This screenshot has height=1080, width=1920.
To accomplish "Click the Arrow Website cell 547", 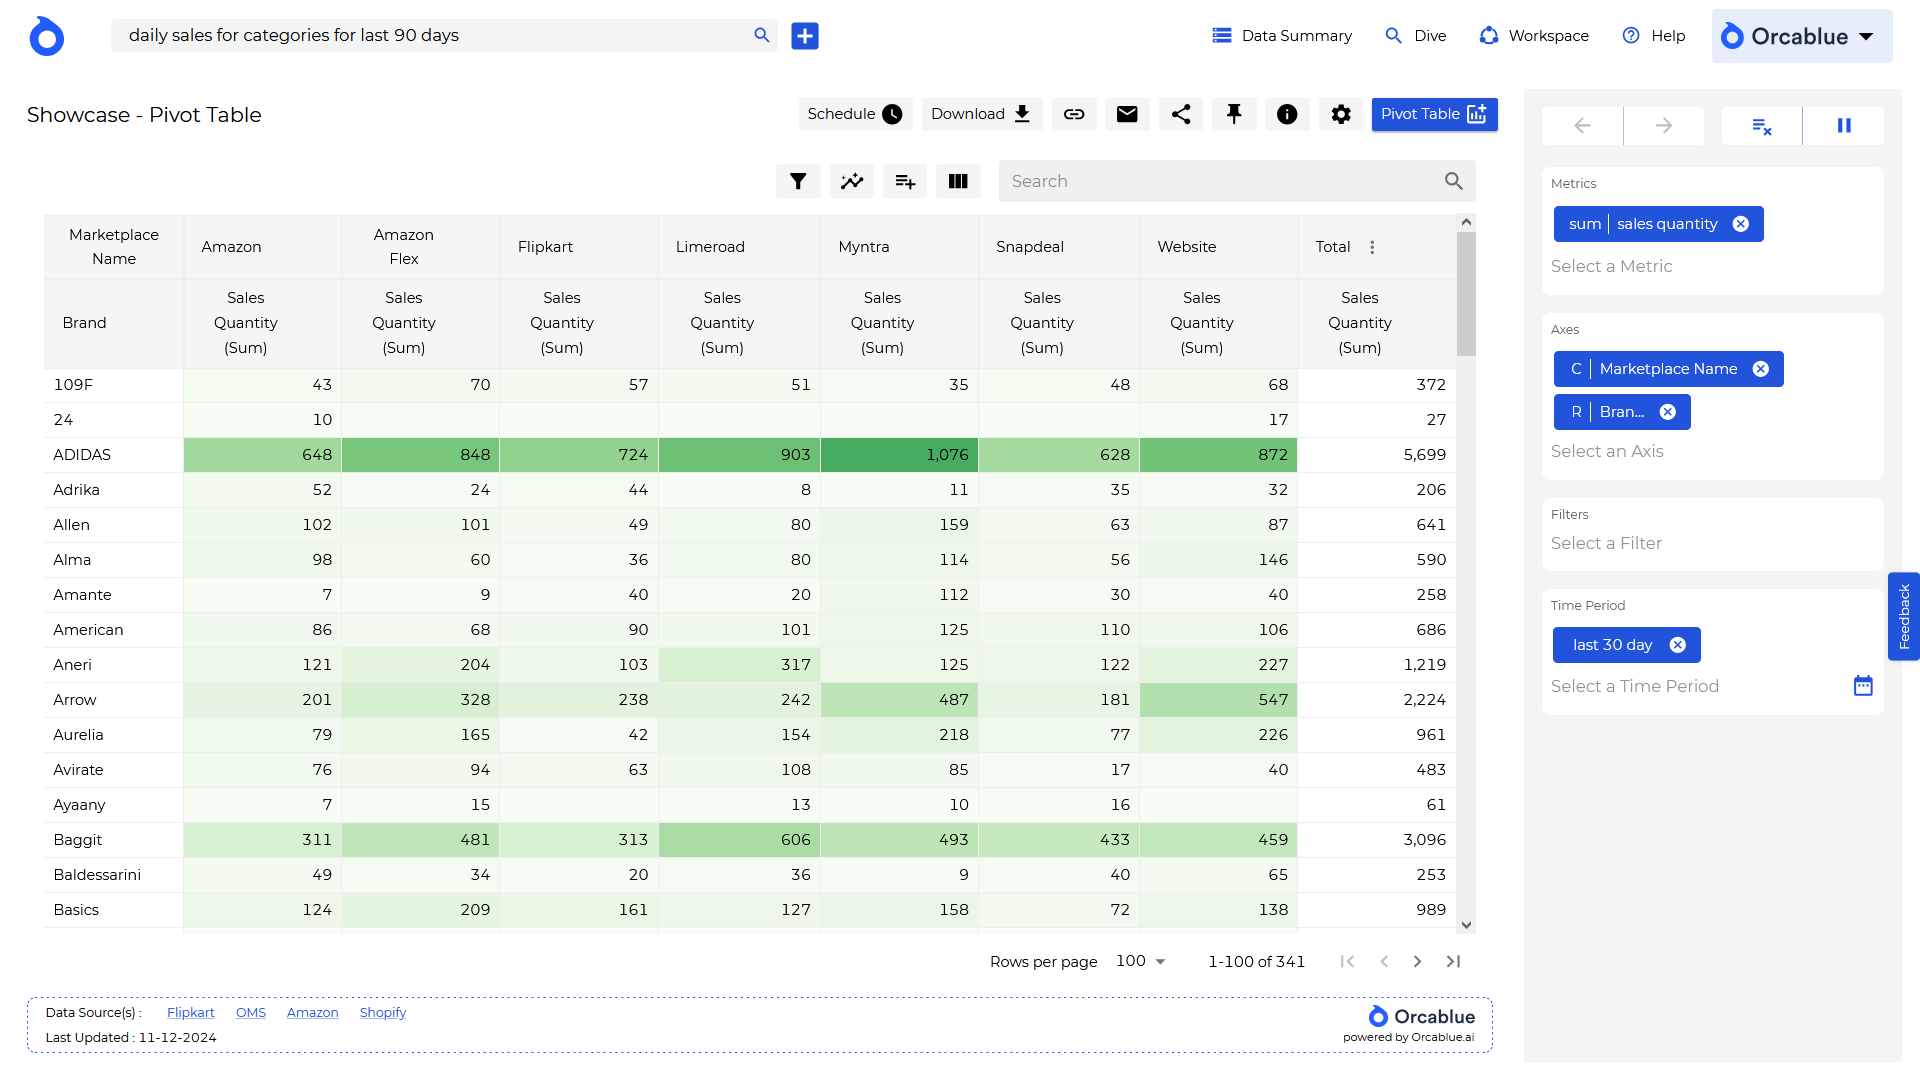I will coord(1218,700).
